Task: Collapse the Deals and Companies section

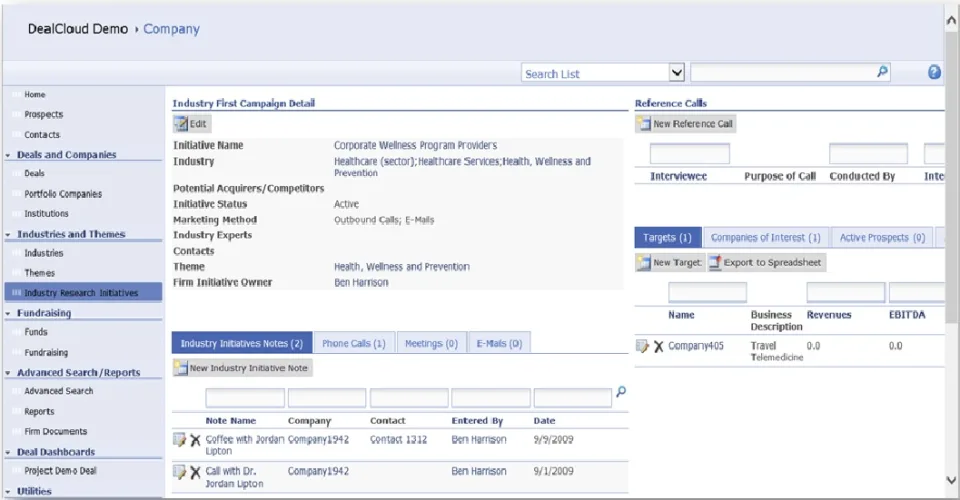Action: coord(8,155)
